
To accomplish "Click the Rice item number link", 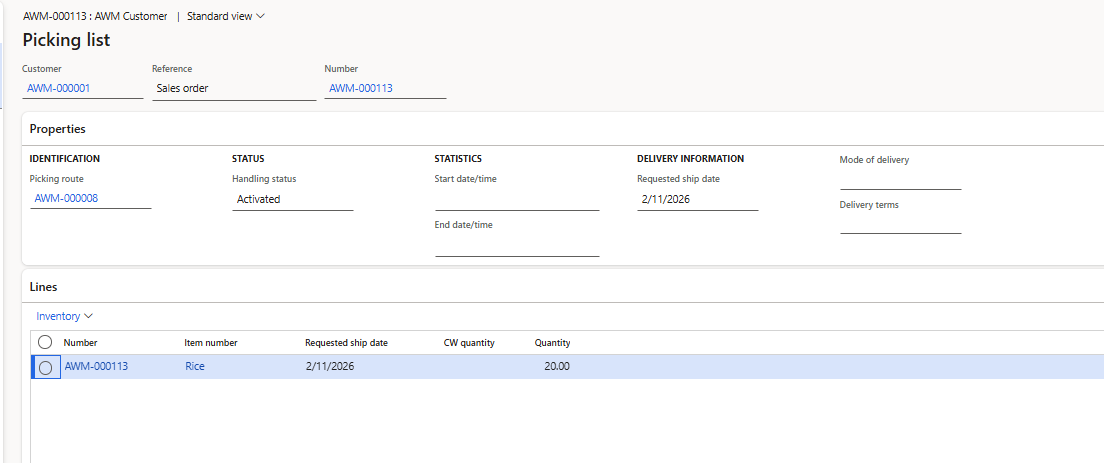I will (x=195, y=366).
